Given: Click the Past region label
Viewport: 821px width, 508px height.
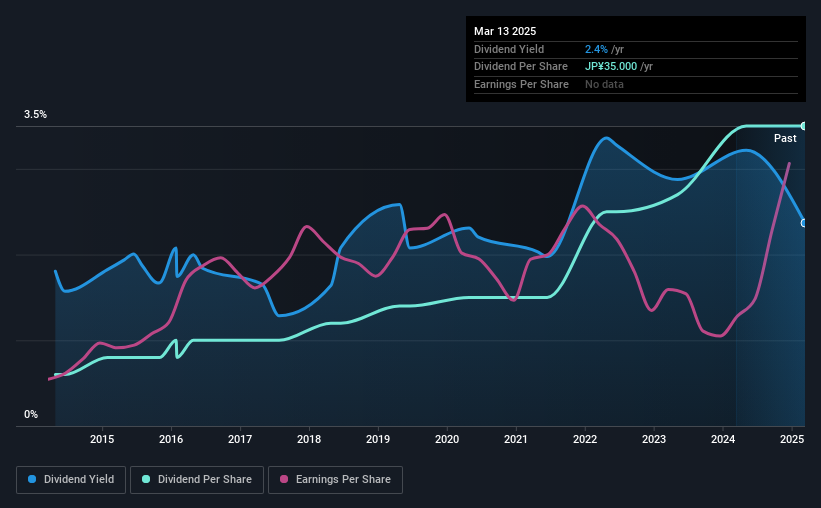Looking at the screenshot, I should tap(785, 138).
